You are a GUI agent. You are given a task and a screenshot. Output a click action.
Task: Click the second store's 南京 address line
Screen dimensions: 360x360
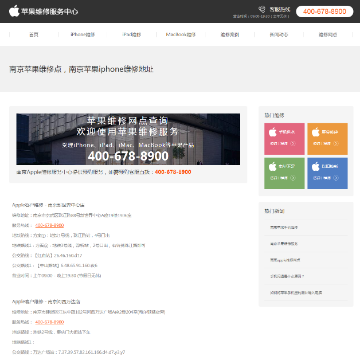click(88, 312)
